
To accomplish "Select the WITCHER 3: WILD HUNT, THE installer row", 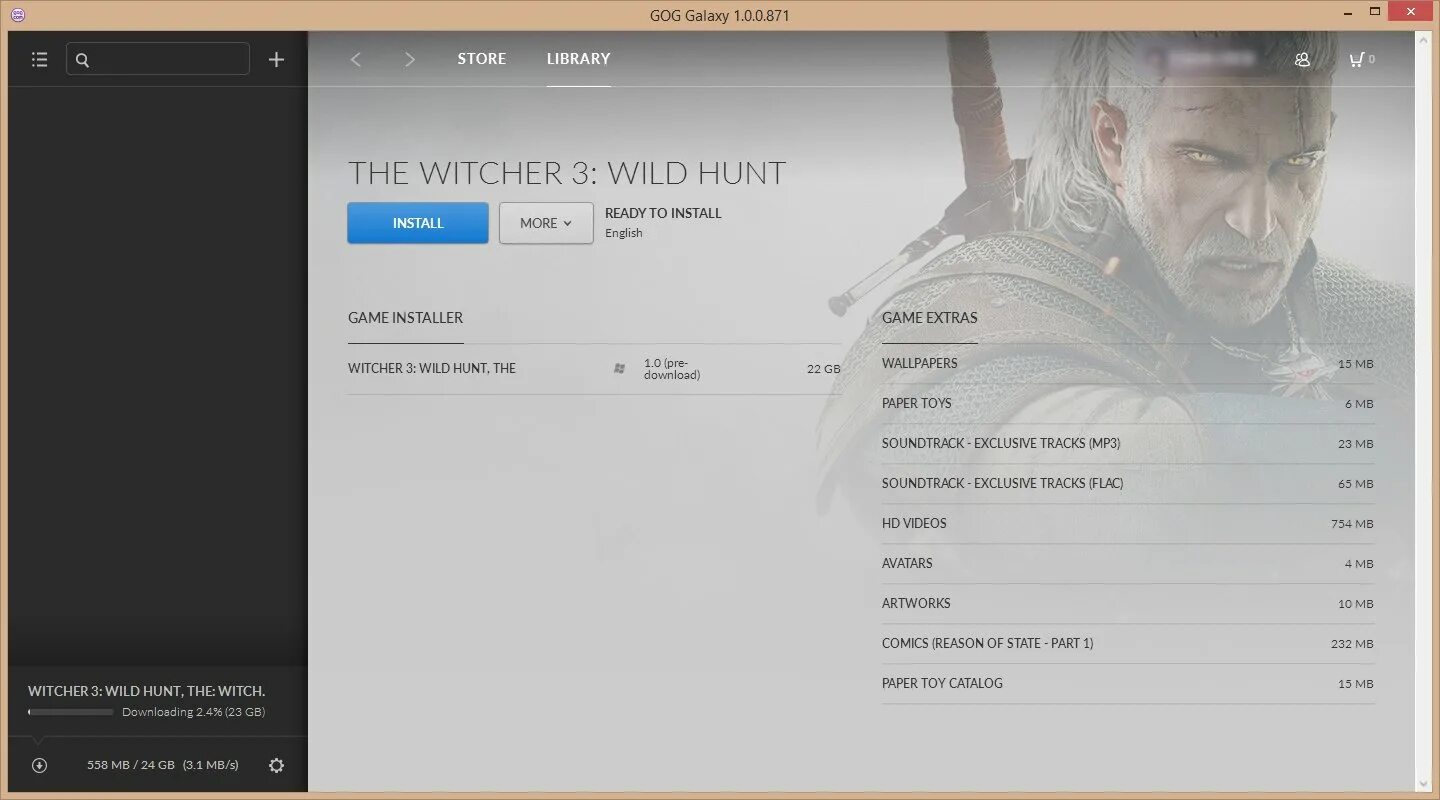I will (594, 369).
